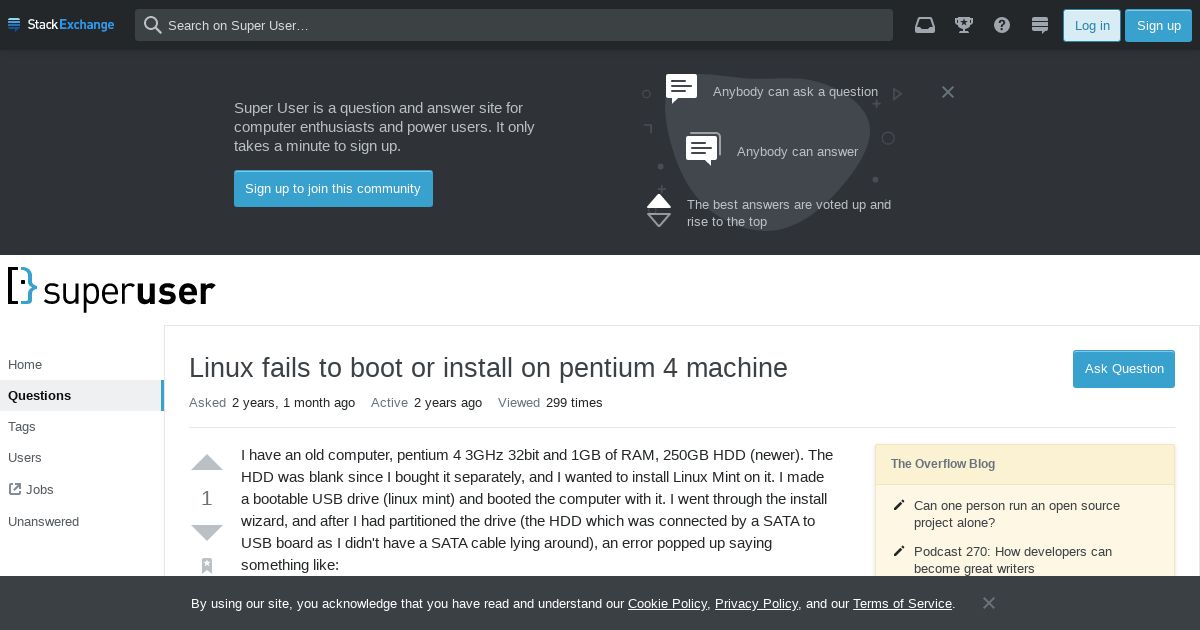Open Podcast 270 blog post link
This screenshot has width=1200, height=630.
(x=1013, y=560)
